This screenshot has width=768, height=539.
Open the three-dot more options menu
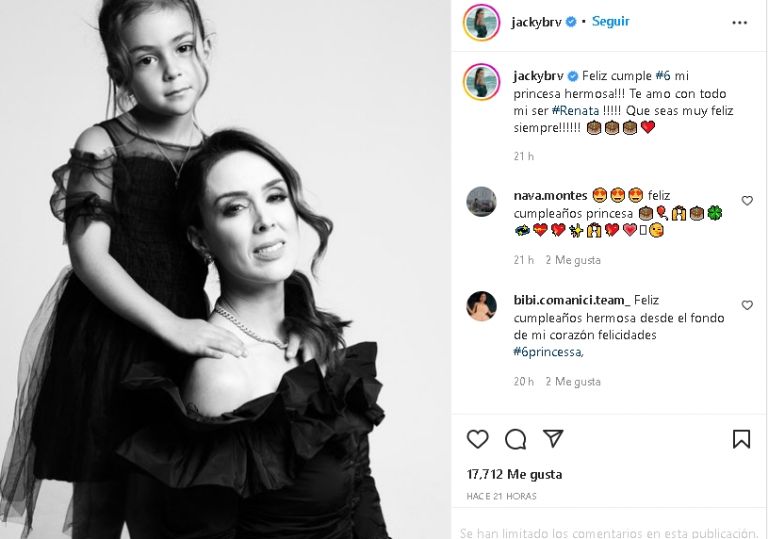pos(739,23)
